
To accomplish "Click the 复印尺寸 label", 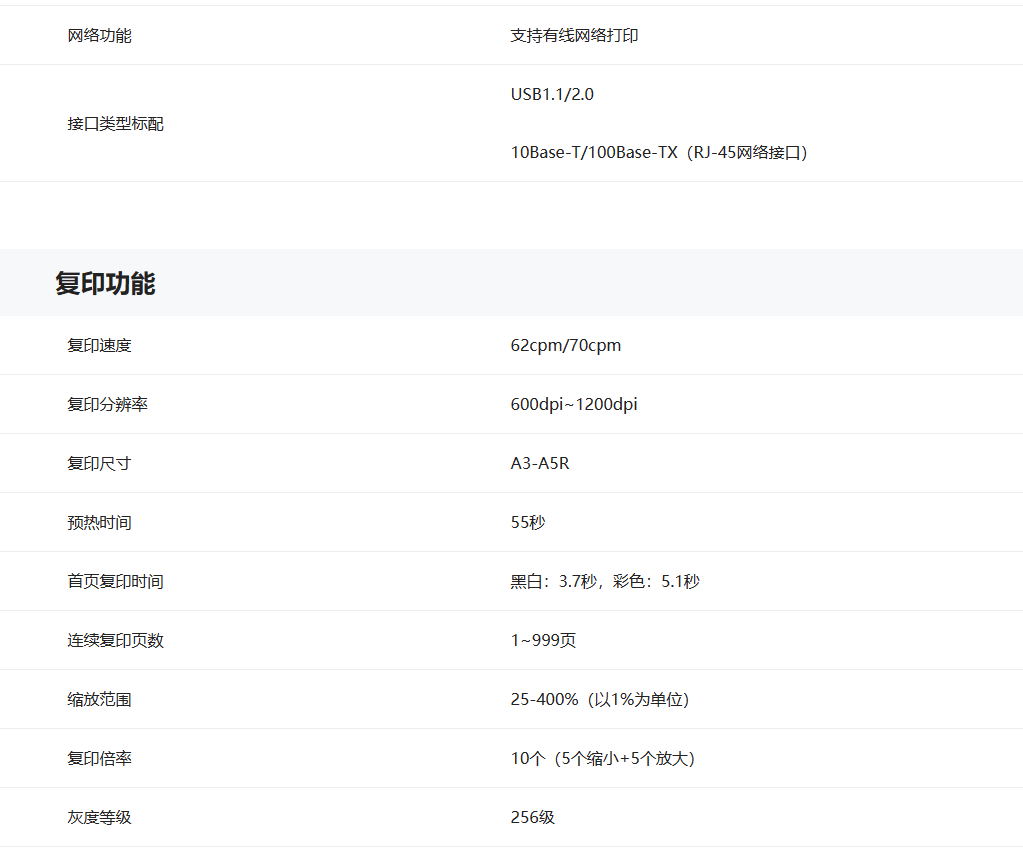I will pyautogui.click(x=99, y=464).
